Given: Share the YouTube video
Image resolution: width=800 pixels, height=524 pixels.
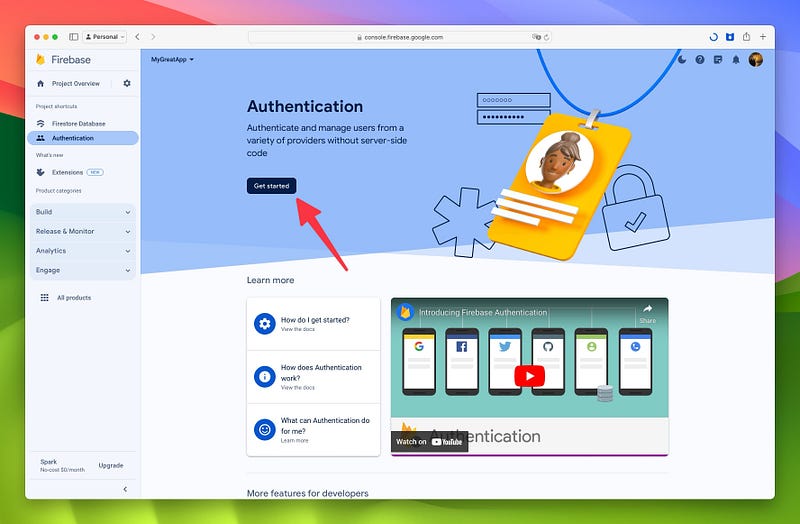Looking at the screenshot, I should 647,314.
